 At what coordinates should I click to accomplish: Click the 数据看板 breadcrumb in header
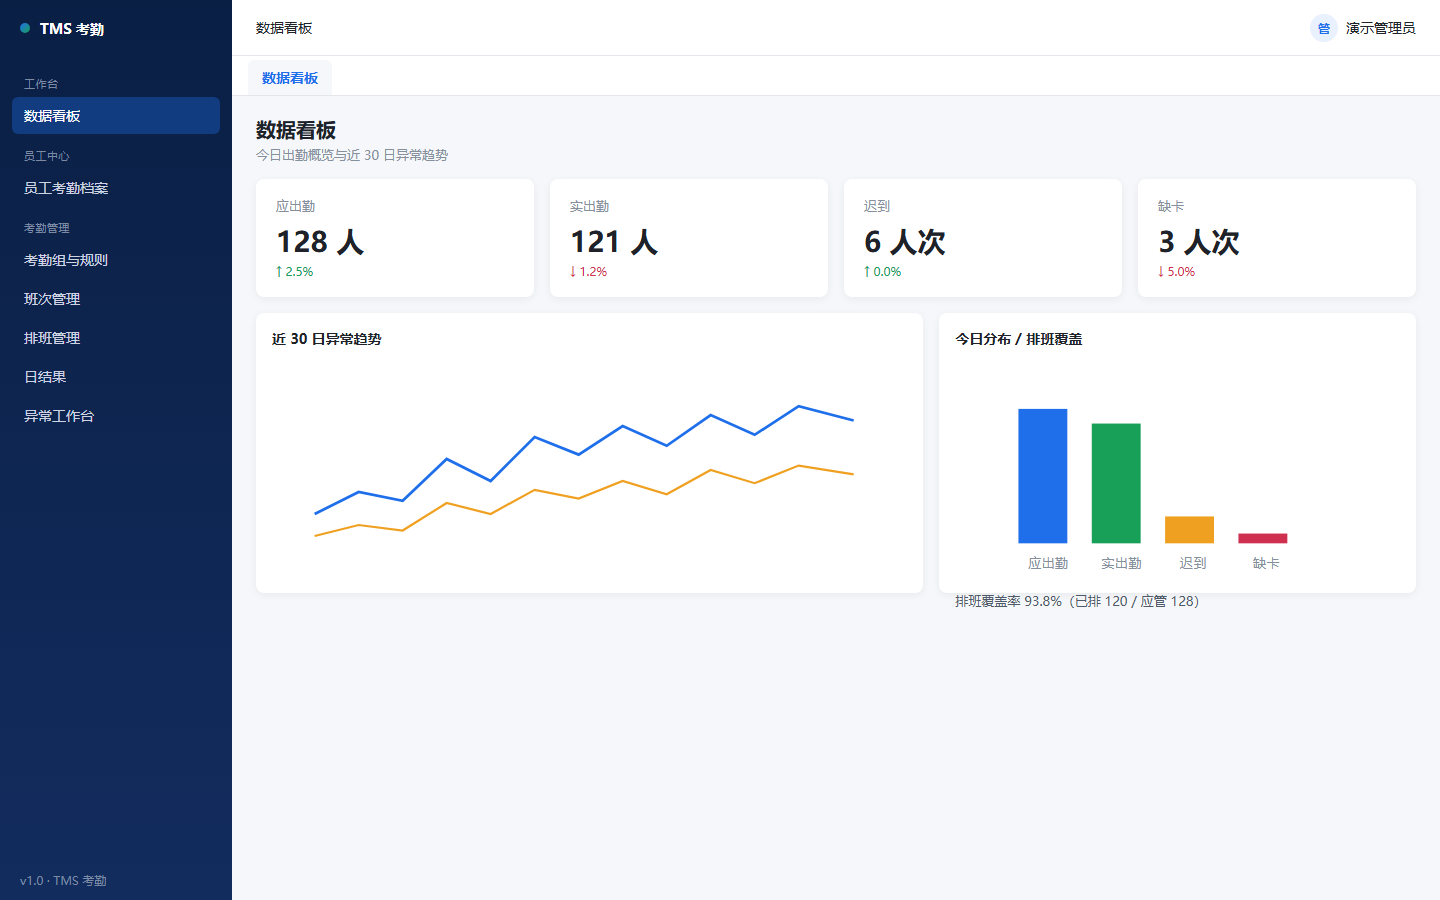click(284, 28)
